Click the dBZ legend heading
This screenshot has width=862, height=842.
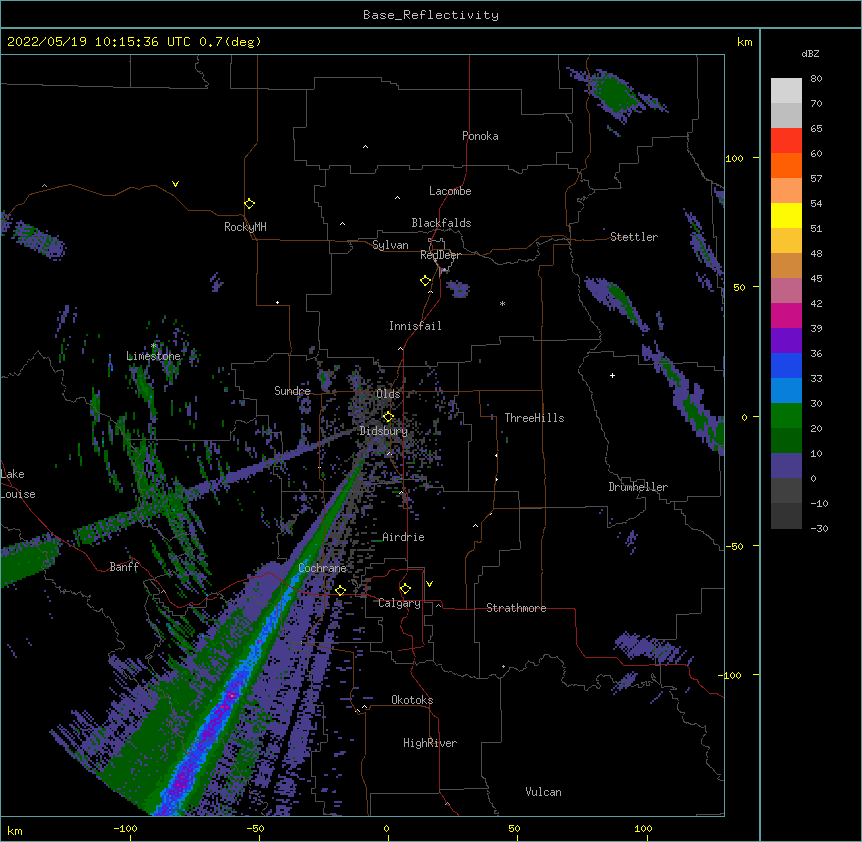click(x=810, y=53)
